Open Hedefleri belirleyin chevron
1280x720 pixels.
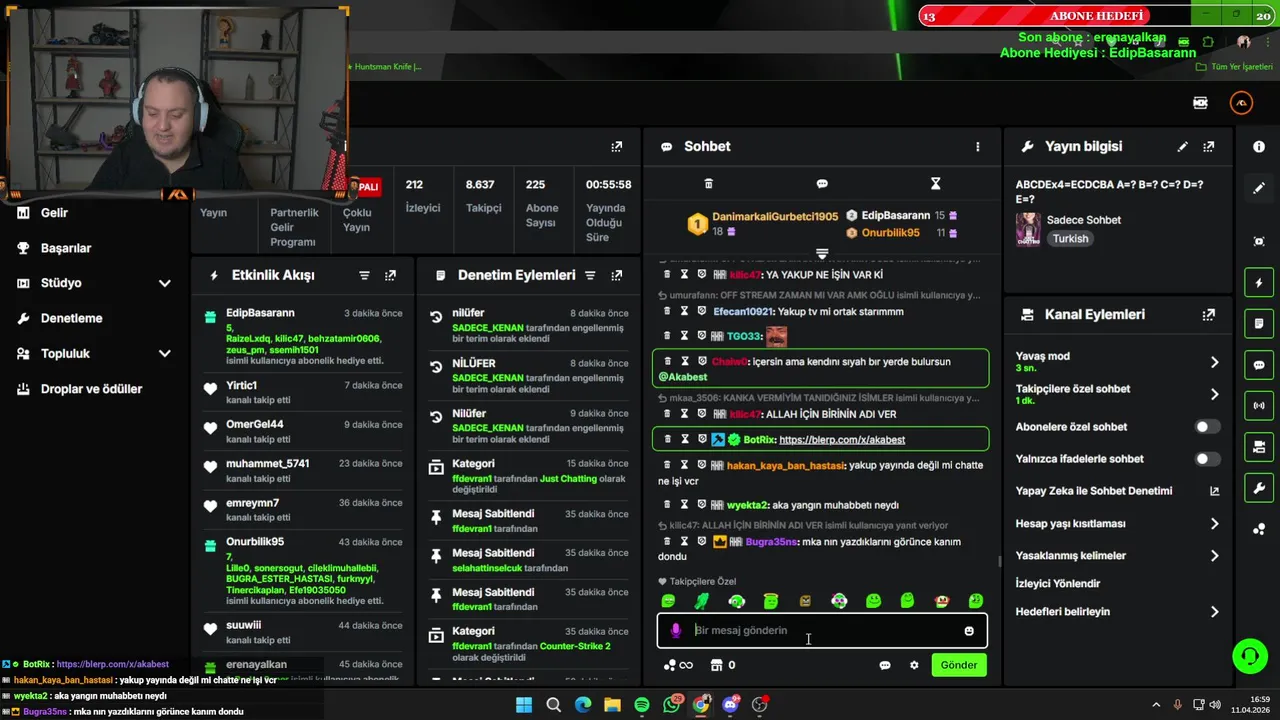[1215, 612]
